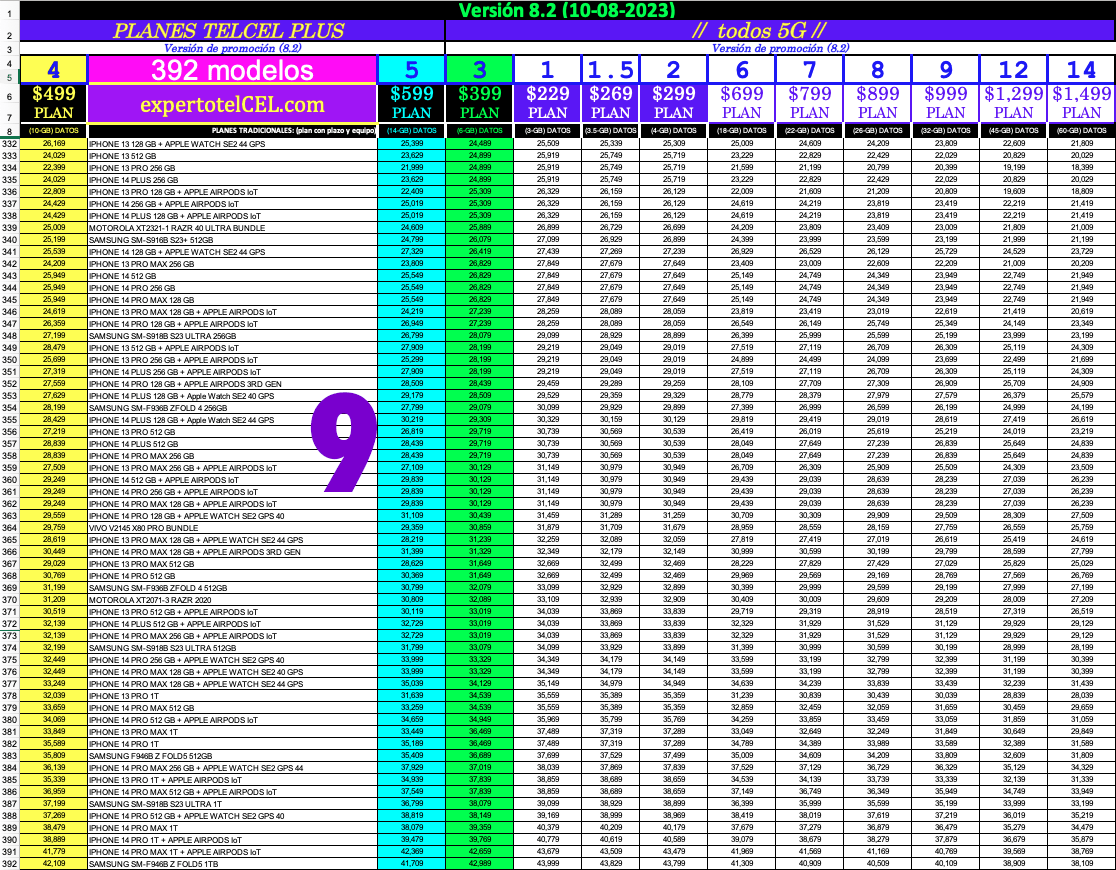Select the "38,109" value in row 392
Image resolution: width=1116 pixels, height=870 pixels.
coord(1082,864)
